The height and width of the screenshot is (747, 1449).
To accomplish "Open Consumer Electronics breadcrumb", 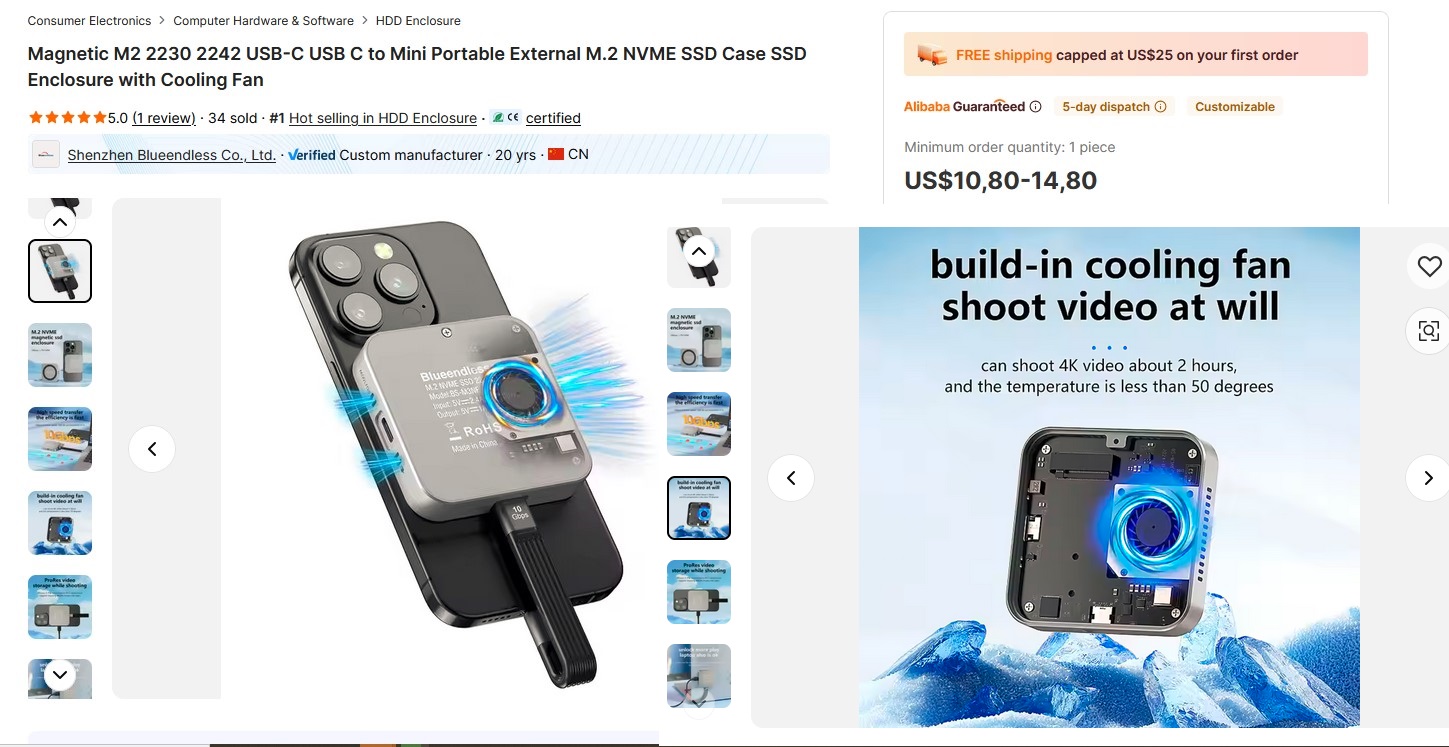I will pos(89,20).
